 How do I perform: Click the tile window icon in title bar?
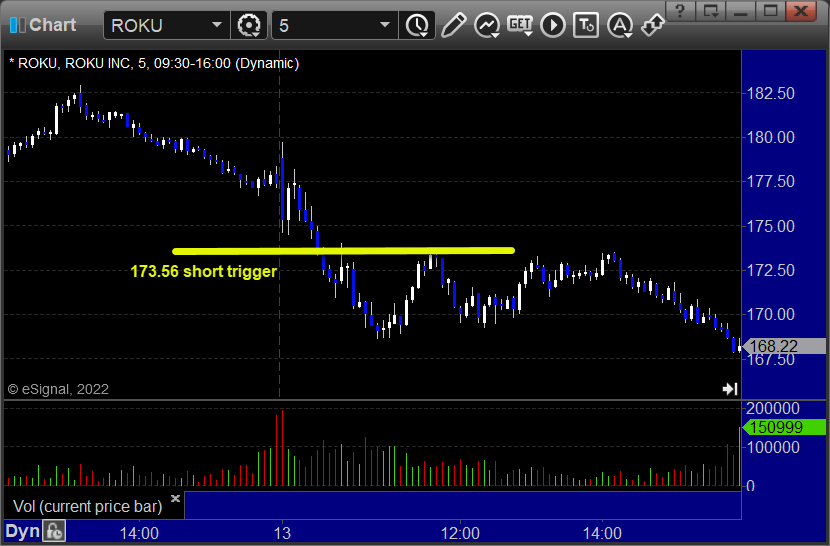point(710,11)
